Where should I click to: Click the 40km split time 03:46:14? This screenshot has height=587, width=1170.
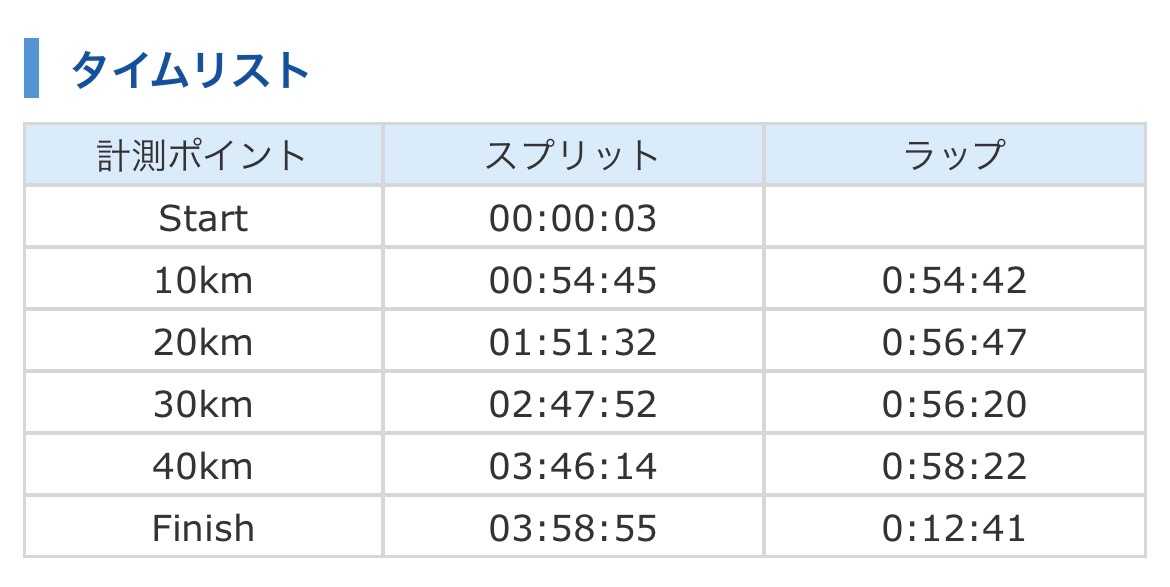tap(573, 467)
